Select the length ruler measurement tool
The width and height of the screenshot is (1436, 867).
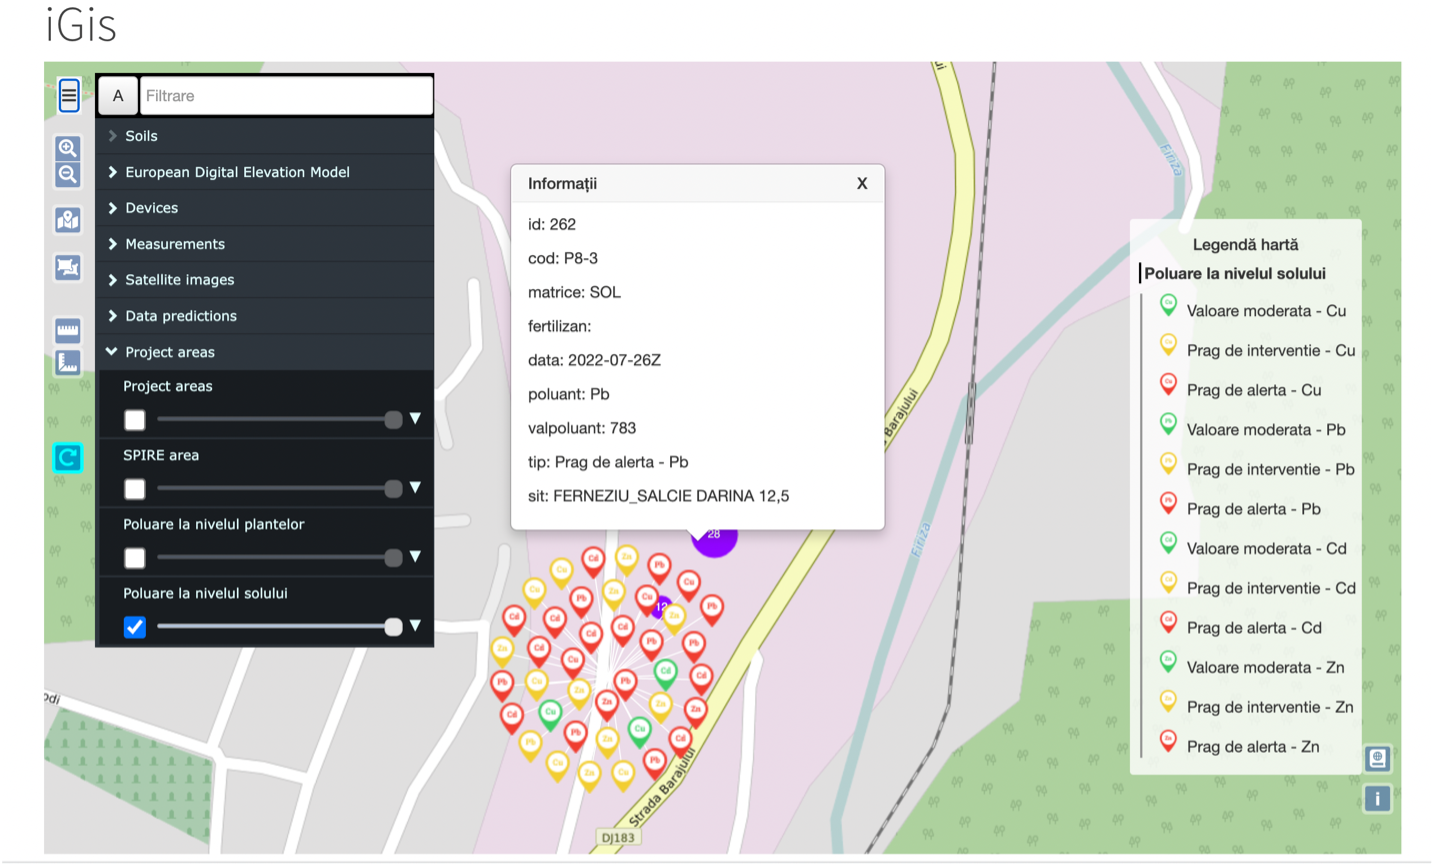tap(67, 330)
